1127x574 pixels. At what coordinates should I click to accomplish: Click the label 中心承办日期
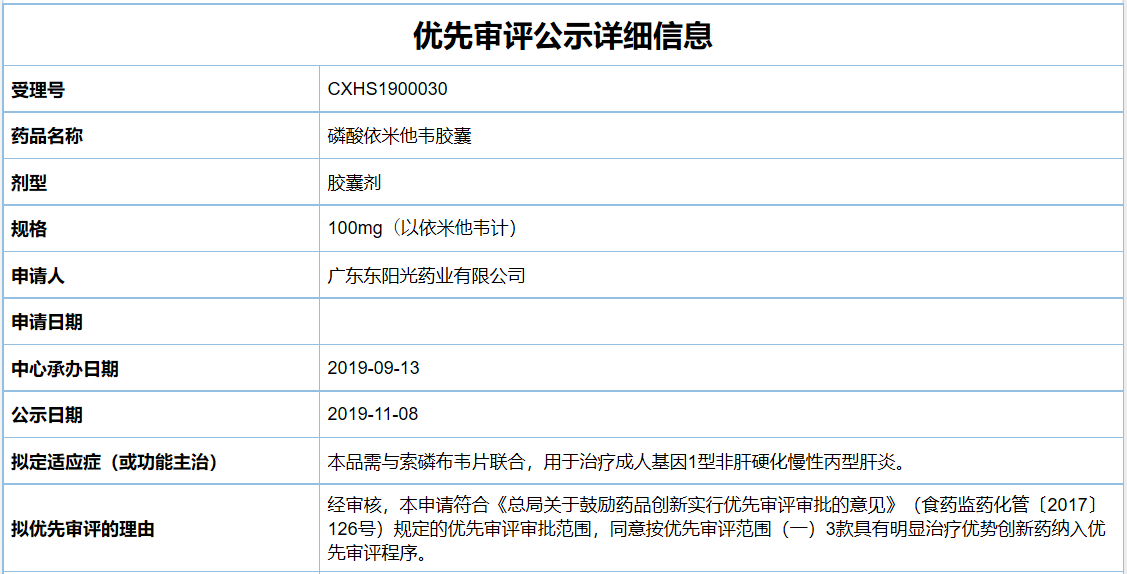(x=65, y=369)
